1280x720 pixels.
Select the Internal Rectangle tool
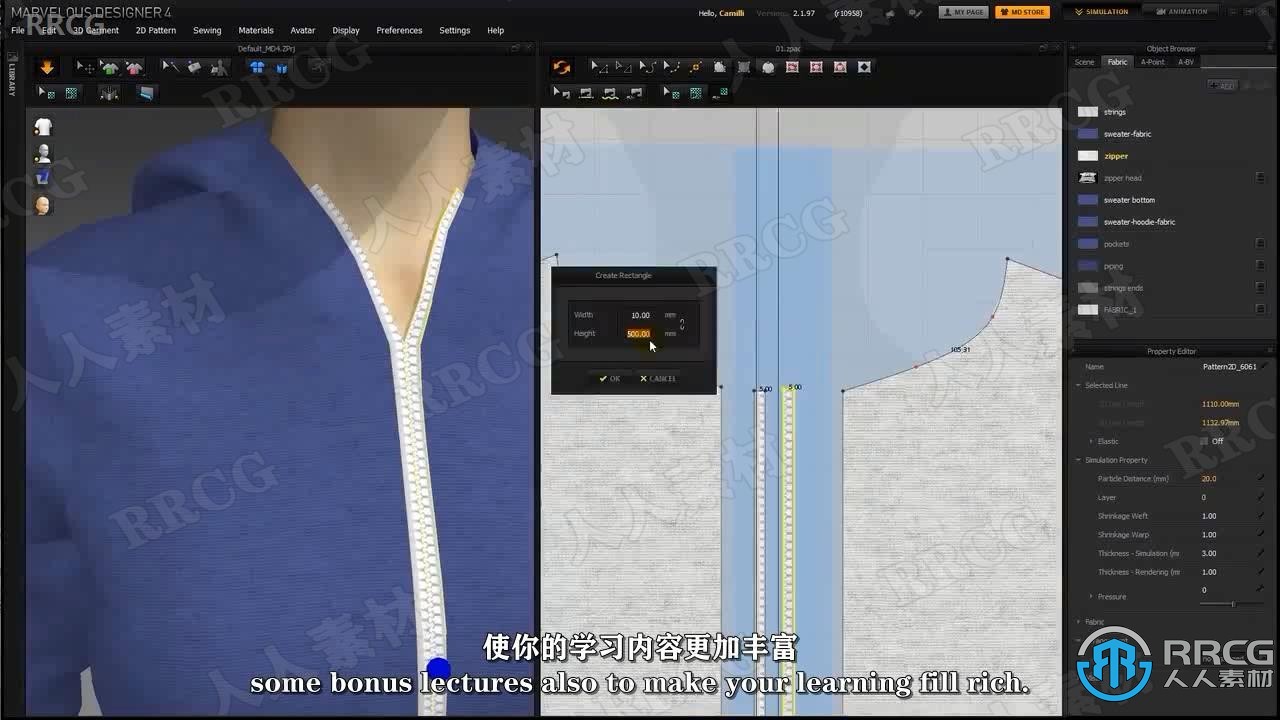pyautogui.click(x=816, y=67)
